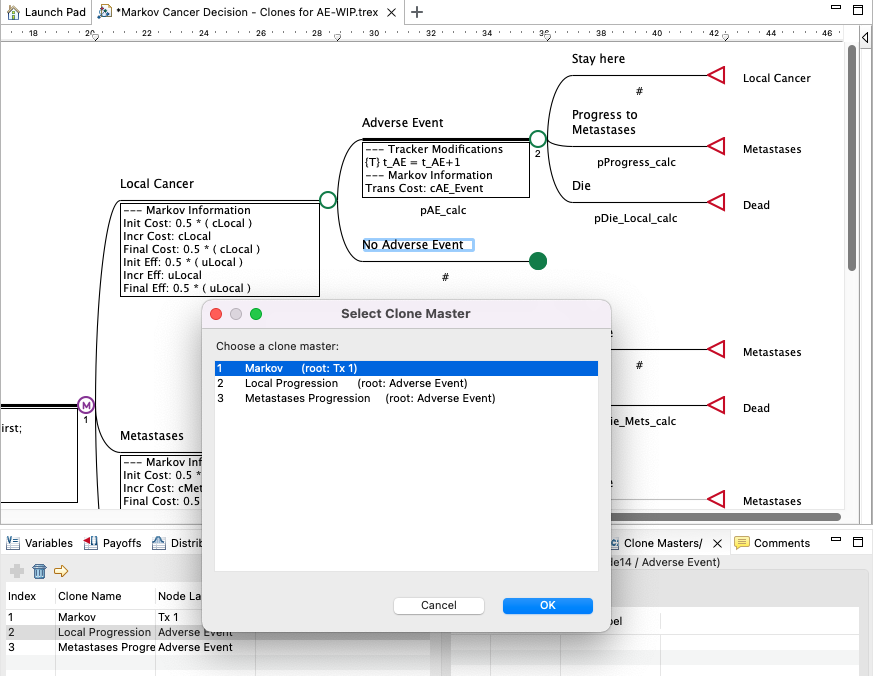This screenshot has height=676, width=877.
Task: Click the Comments speech-bubble icon
Action: point(741,543)
